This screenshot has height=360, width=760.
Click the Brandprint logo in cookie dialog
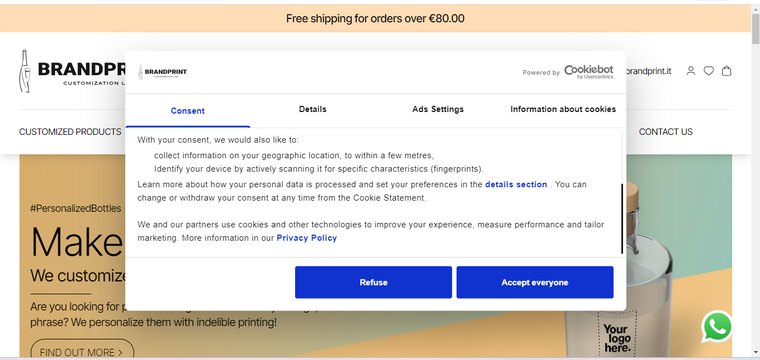[162, 72]
